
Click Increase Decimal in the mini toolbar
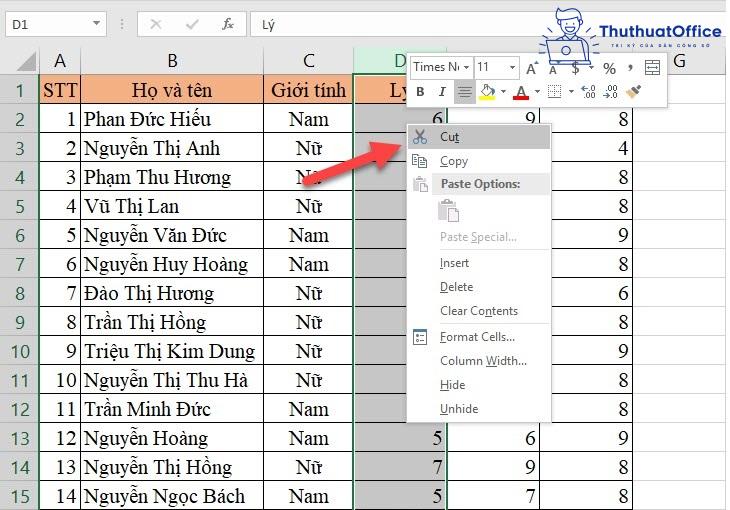point(588,92)
